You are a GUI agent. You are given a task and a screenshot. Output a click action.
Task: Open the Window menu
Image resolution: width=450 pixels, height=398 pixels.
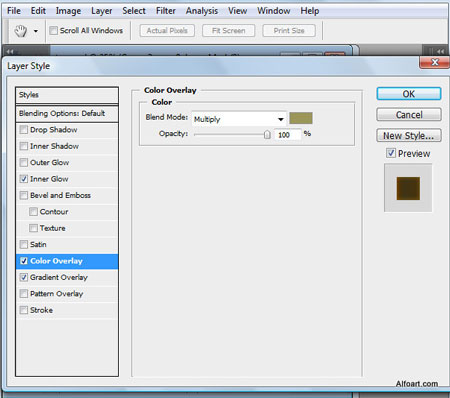pos(274,11)
